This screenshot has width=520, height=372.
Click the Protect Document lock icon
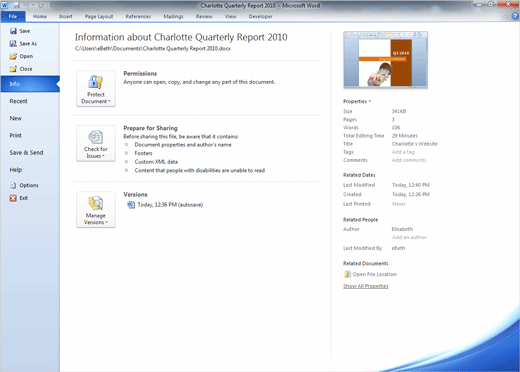(x=96, y=82)
